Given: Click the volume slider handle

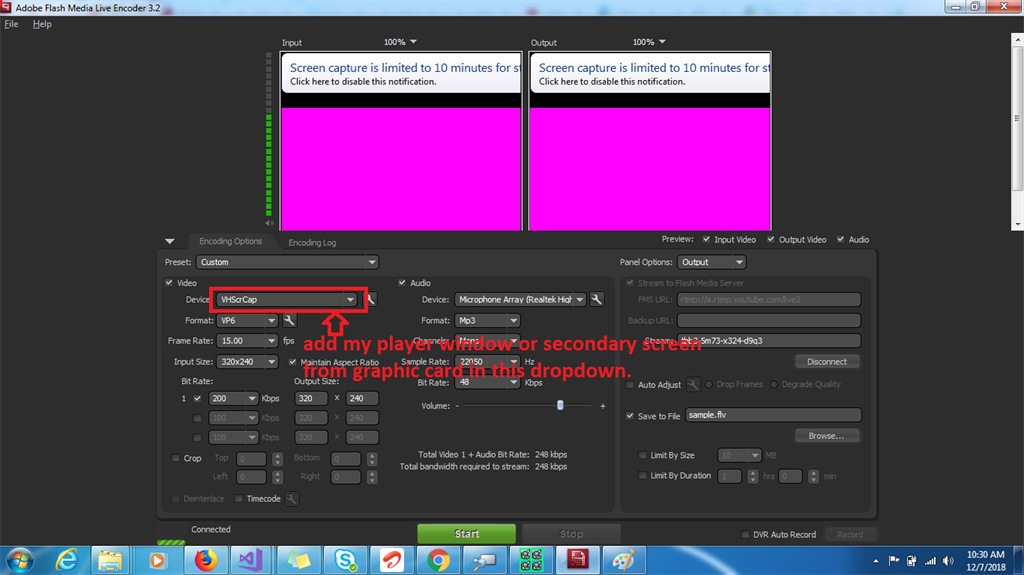Looking at the screenshot, I should [560, 405].
